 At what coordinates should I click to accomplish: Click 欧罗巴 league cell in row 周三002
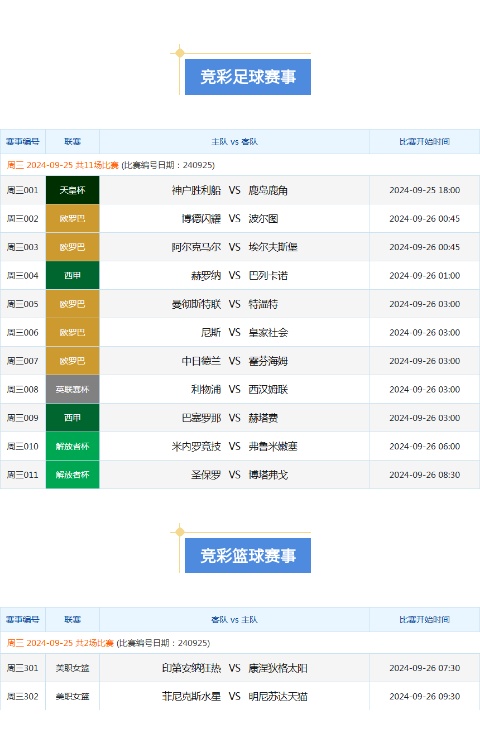coord(73,219)
